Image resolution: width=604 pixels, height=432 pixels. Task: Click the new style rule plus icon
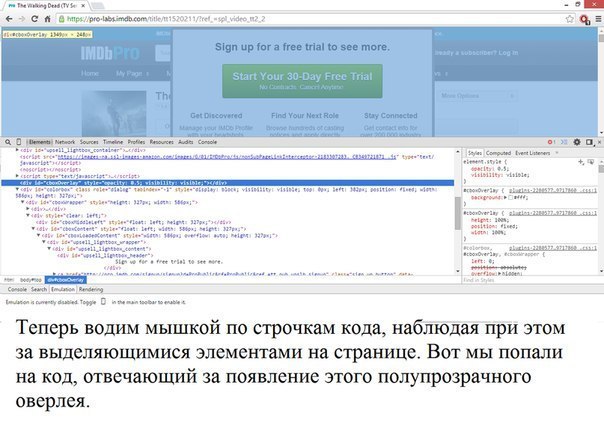click(x=581, y=162)
